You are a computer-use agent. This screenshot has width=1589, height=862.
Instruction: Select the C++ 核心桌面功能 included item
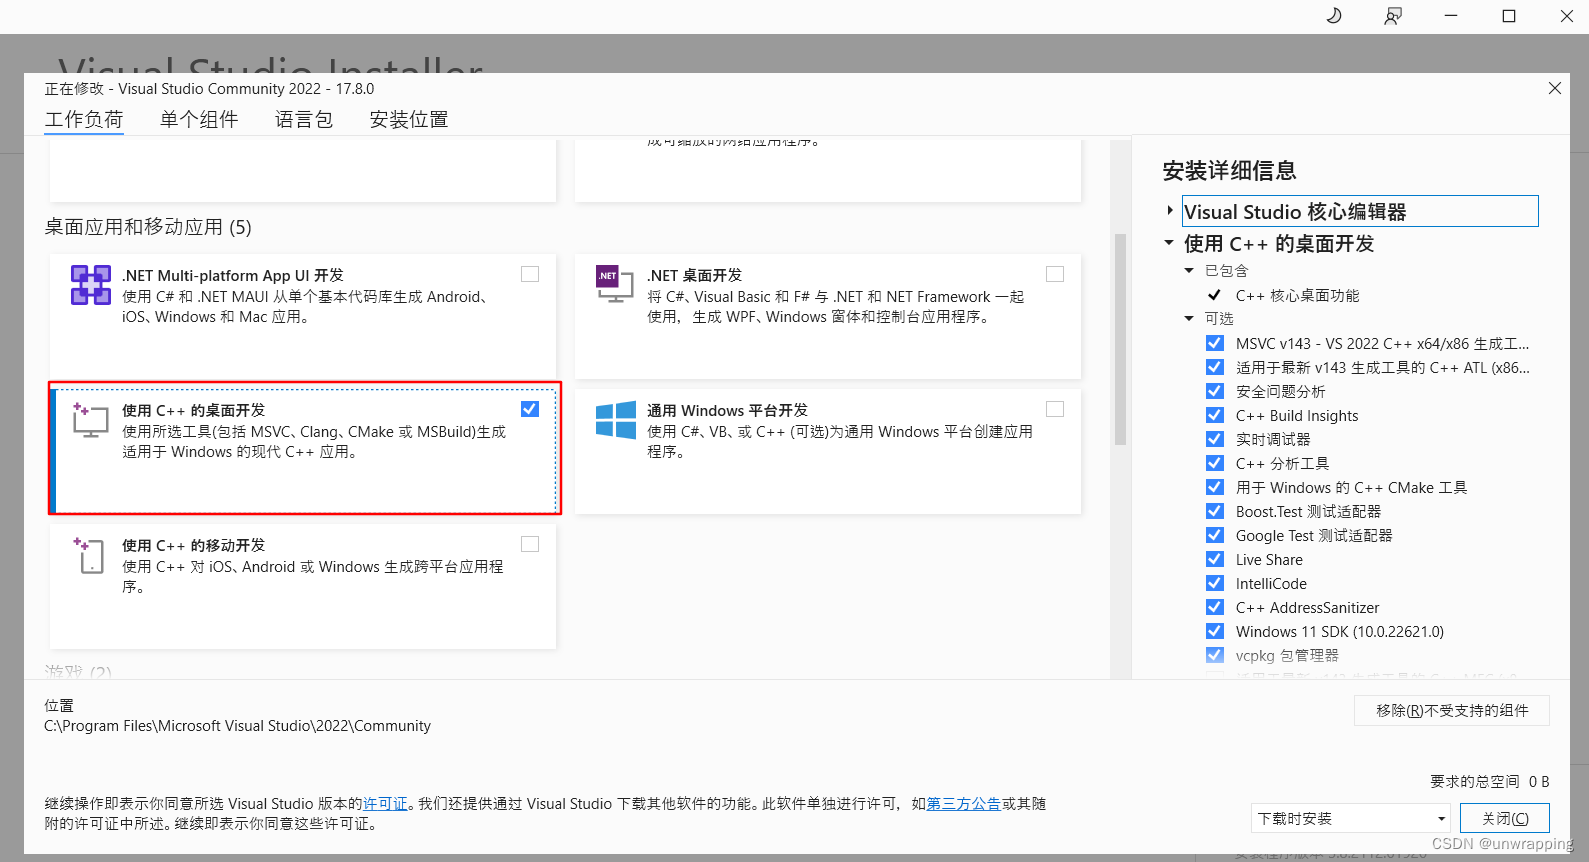click(1297, 295)
